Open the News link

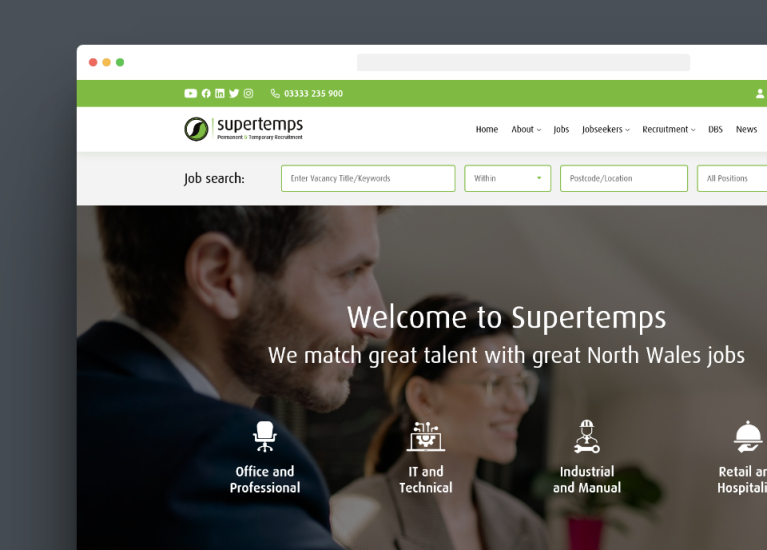[746, 129]
